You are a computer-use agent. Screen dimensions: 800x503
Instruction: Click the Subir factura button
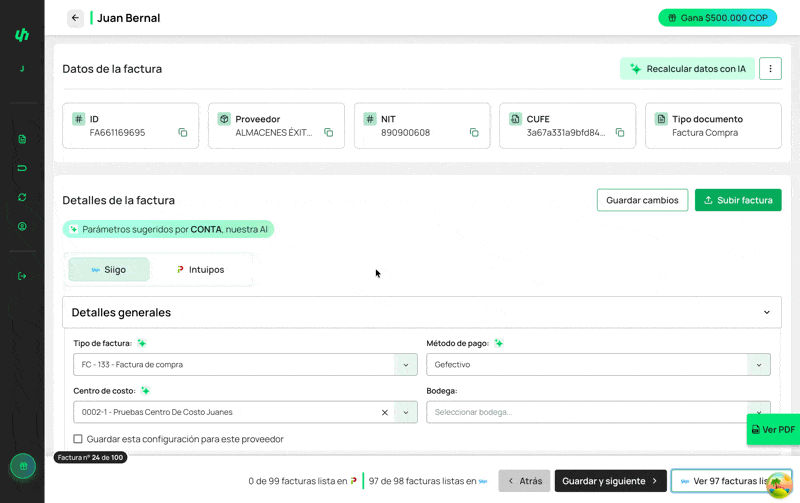click(x=738, y=200)
